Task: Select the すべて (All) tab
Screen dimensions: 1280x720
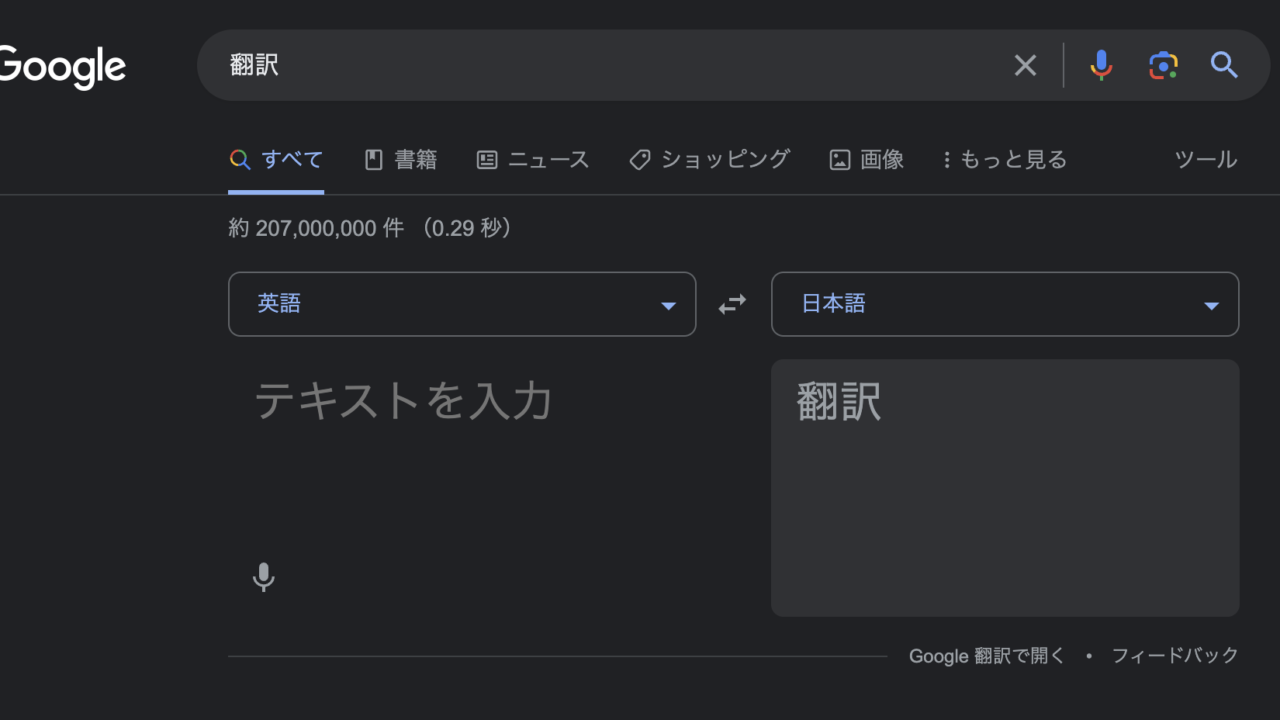Action: click(x=276, y=160)
